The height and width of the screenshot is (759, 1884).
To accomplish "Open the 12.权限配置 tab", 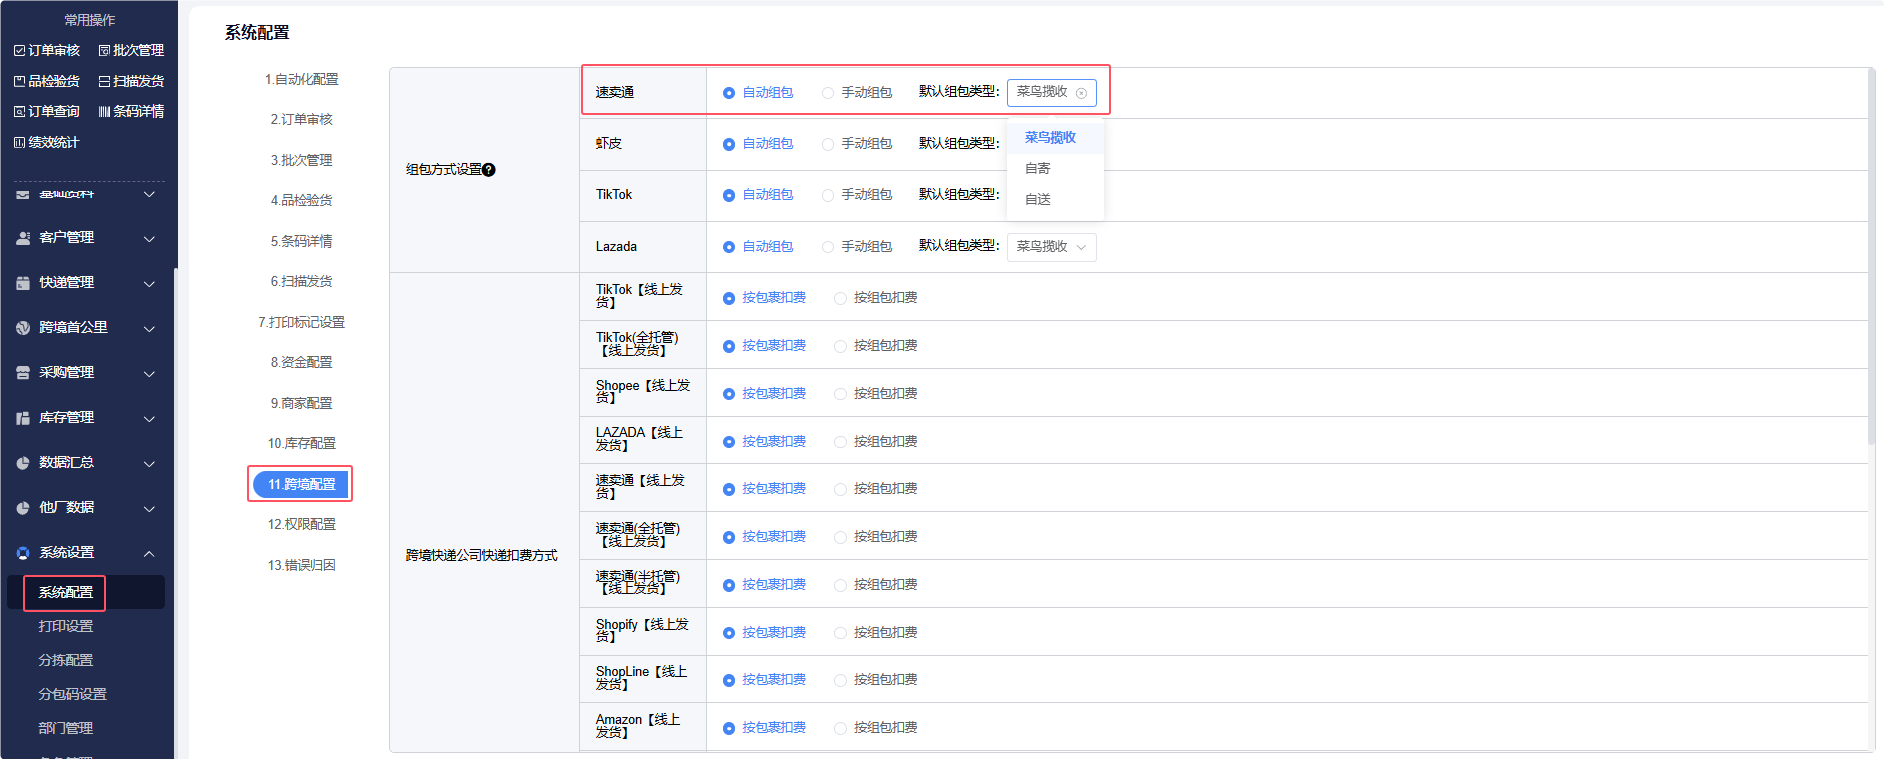I will (301, 525).
